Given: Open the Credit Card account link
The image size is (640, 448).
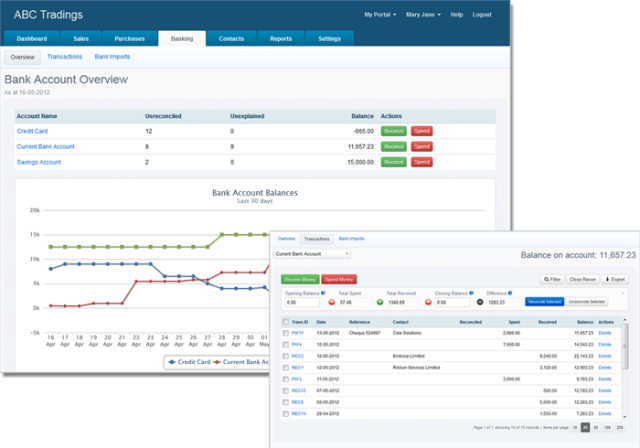Looking at the screenshot, I should (x=32, y=131).
